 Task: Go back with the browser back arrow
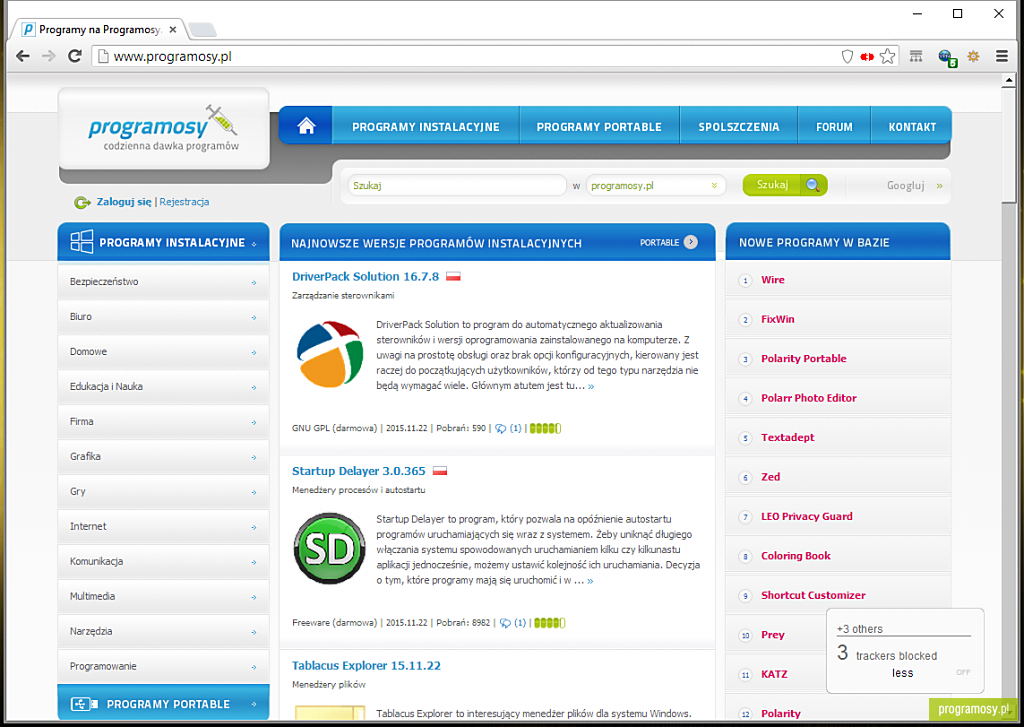pyautogui.click(x=23, y=56)
